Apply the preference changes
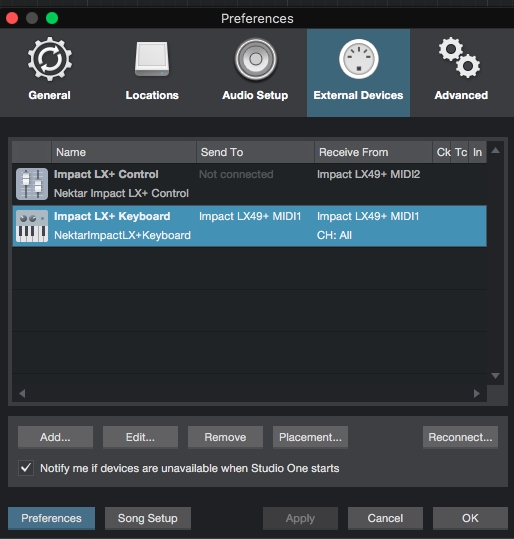514x539 pixels. tap(300, 518)
